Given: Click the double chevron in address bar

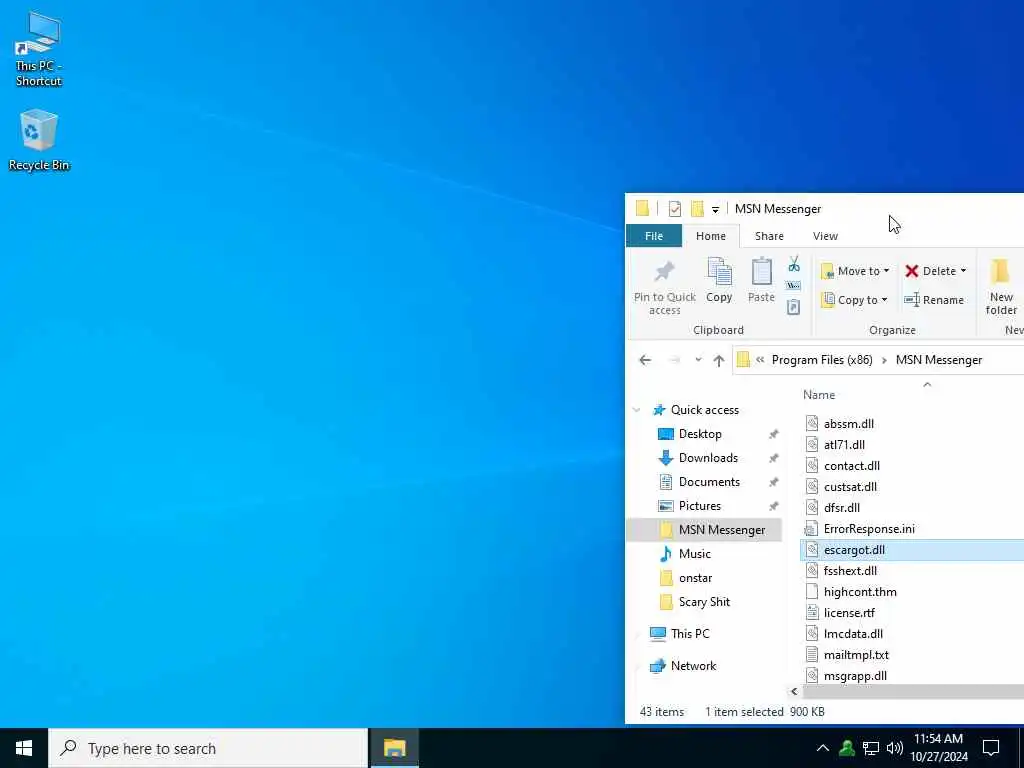Looking at the screenshot, I should (x=760, y=359).
